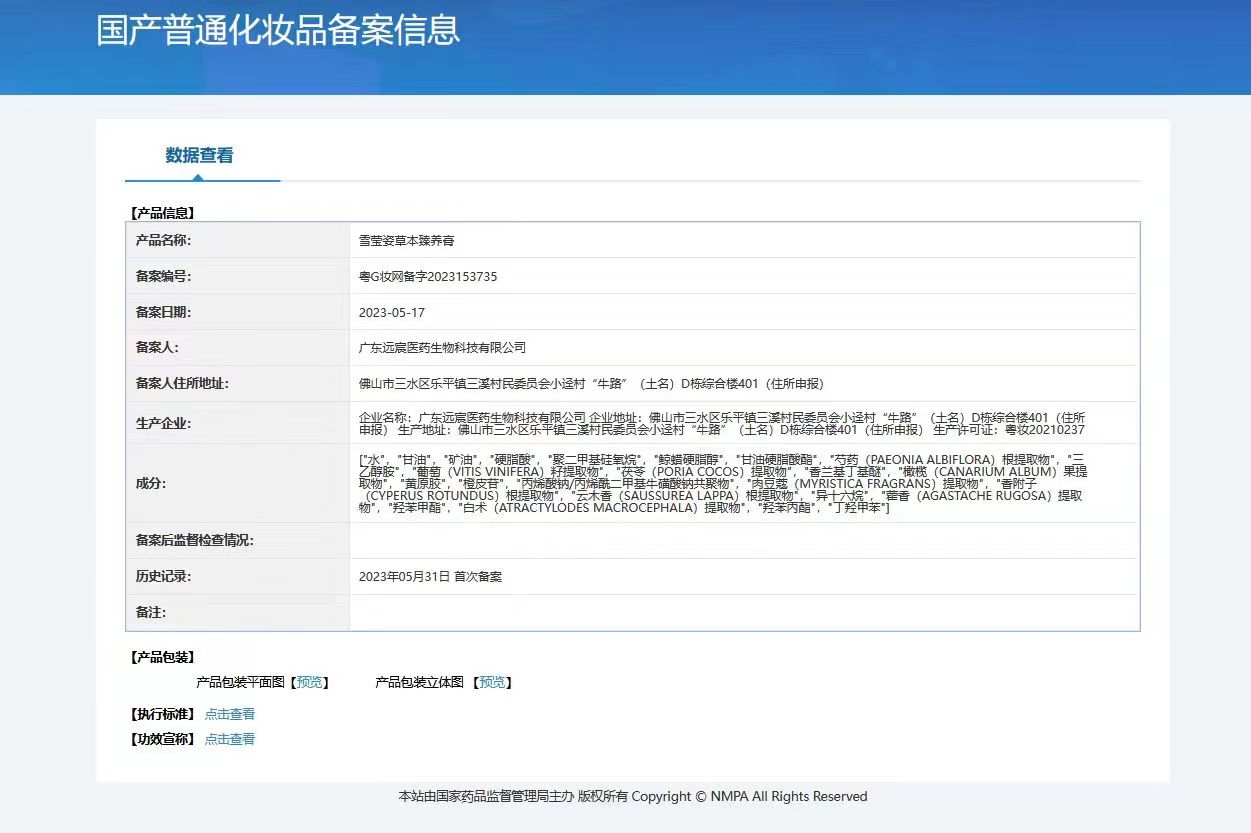
Task: Click the 【产品包装】 section heading
Action: point(163,657)
